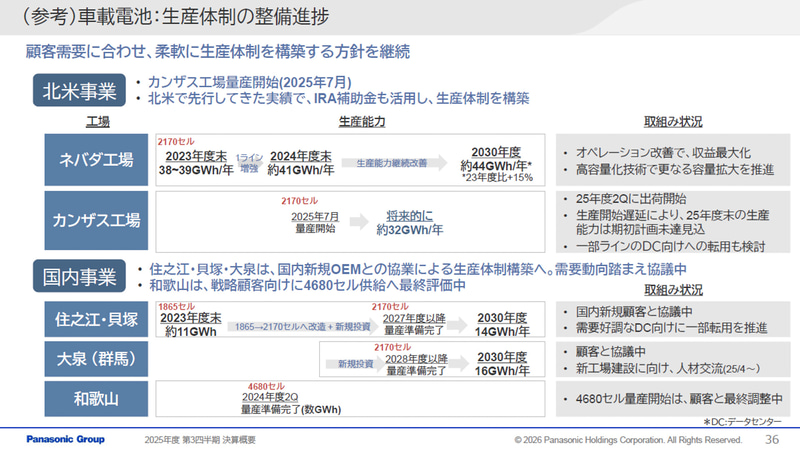
Task: Click 2024年度末 約41GWh/年 value
Action: coord(301,163)
